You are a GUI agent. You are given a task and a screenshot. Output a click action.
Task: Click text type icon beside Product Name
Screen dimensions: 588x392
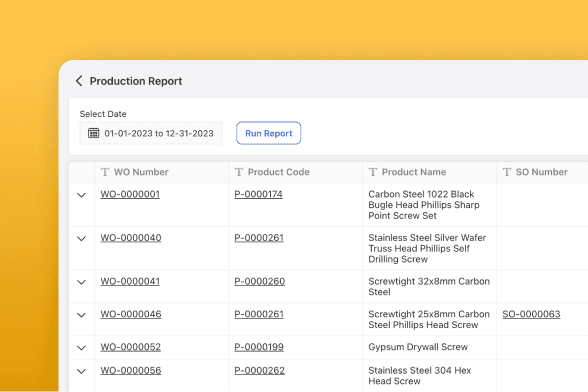coord(373,172)
